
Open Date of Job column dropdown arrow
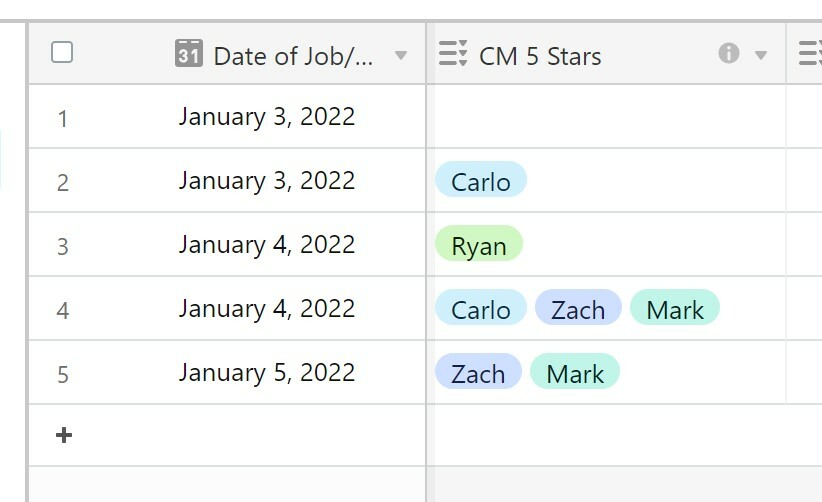coord(401,54)
